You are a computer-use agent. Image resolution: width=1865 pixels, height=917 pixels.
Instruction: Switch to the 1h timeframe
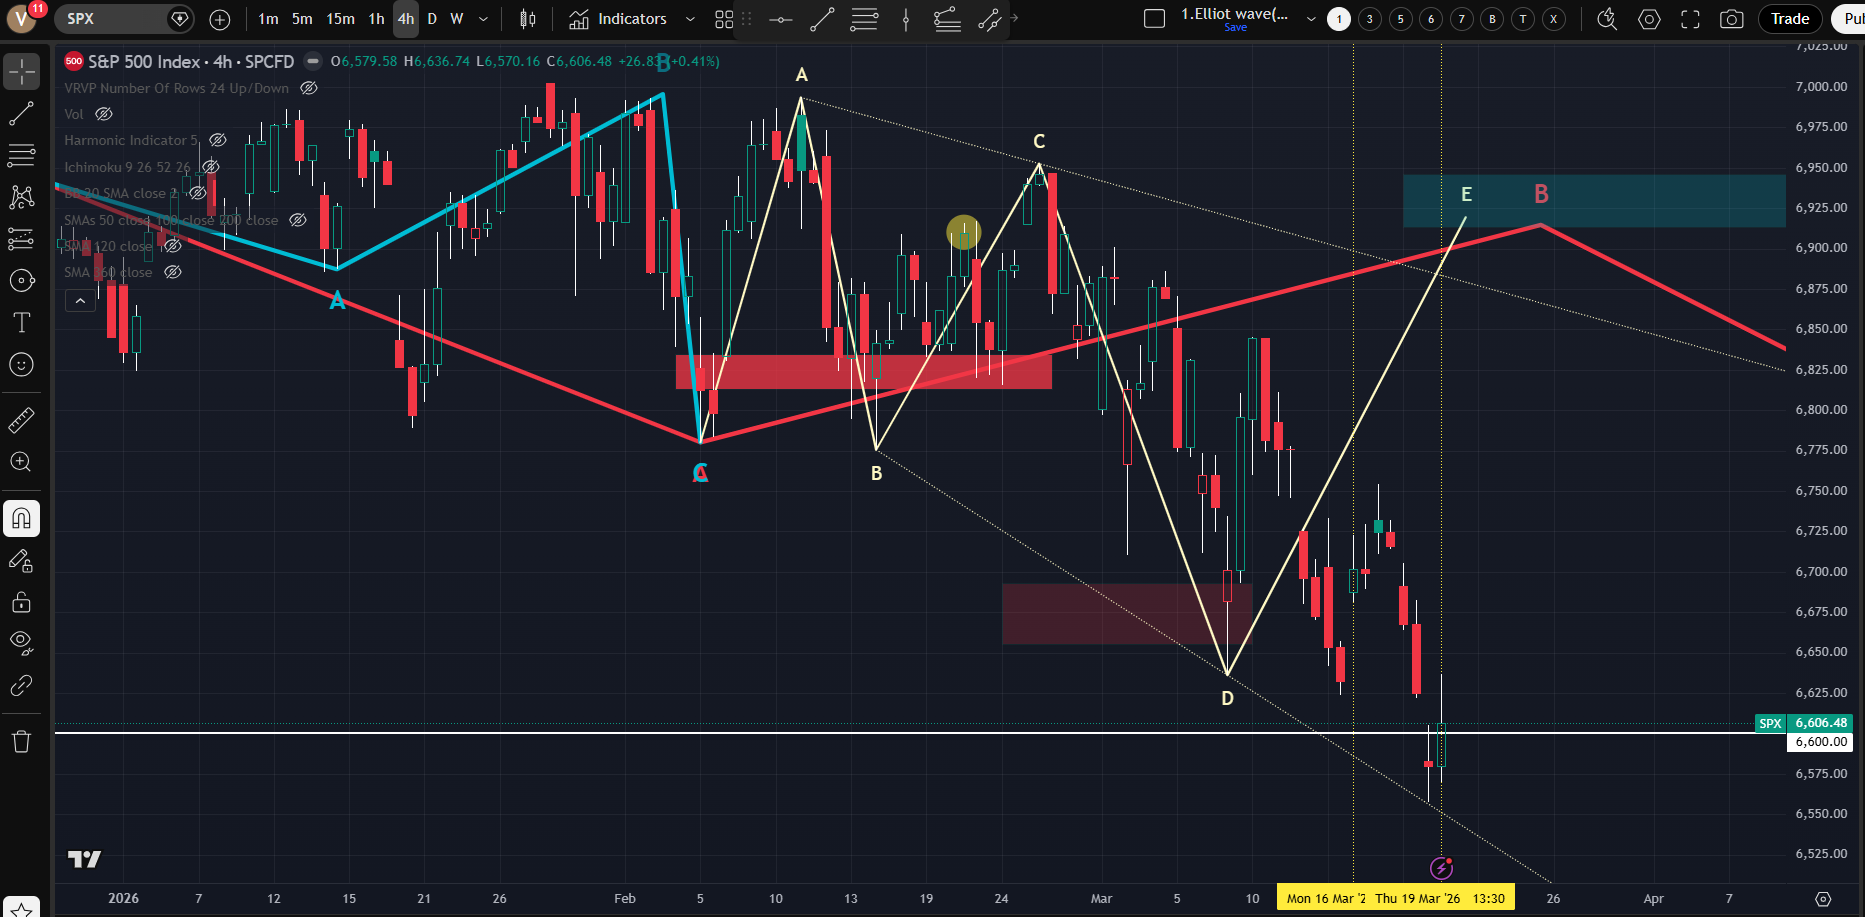pos(376,19)
